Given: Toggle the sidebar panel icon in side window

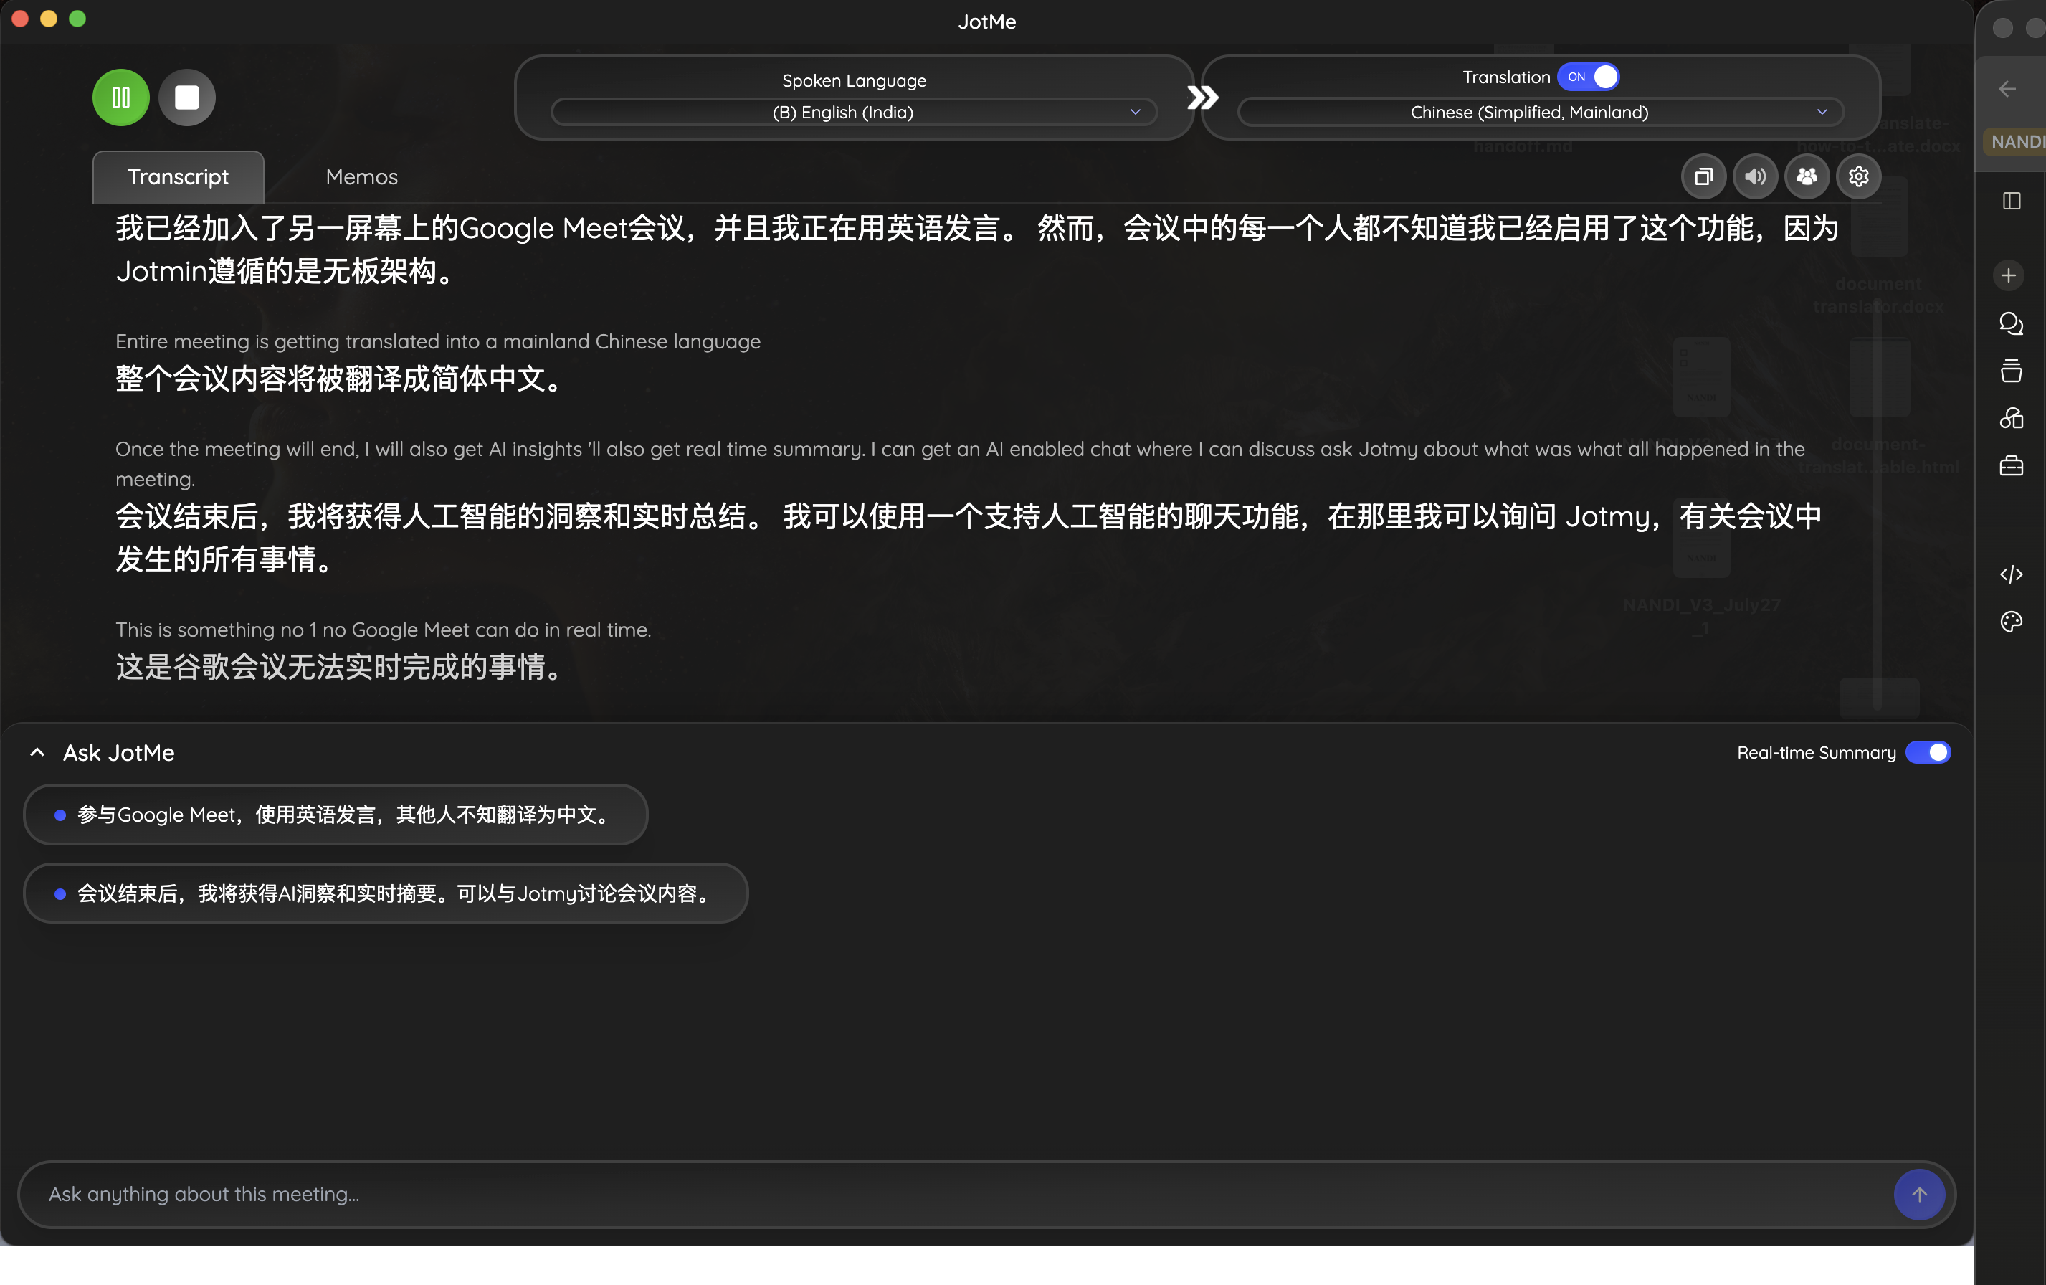Looking at the screenshot, I should [2012, 201].
